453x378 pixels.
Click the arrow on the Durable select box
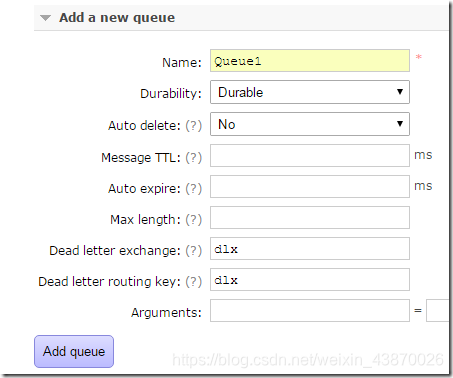[x=400, y=92]
